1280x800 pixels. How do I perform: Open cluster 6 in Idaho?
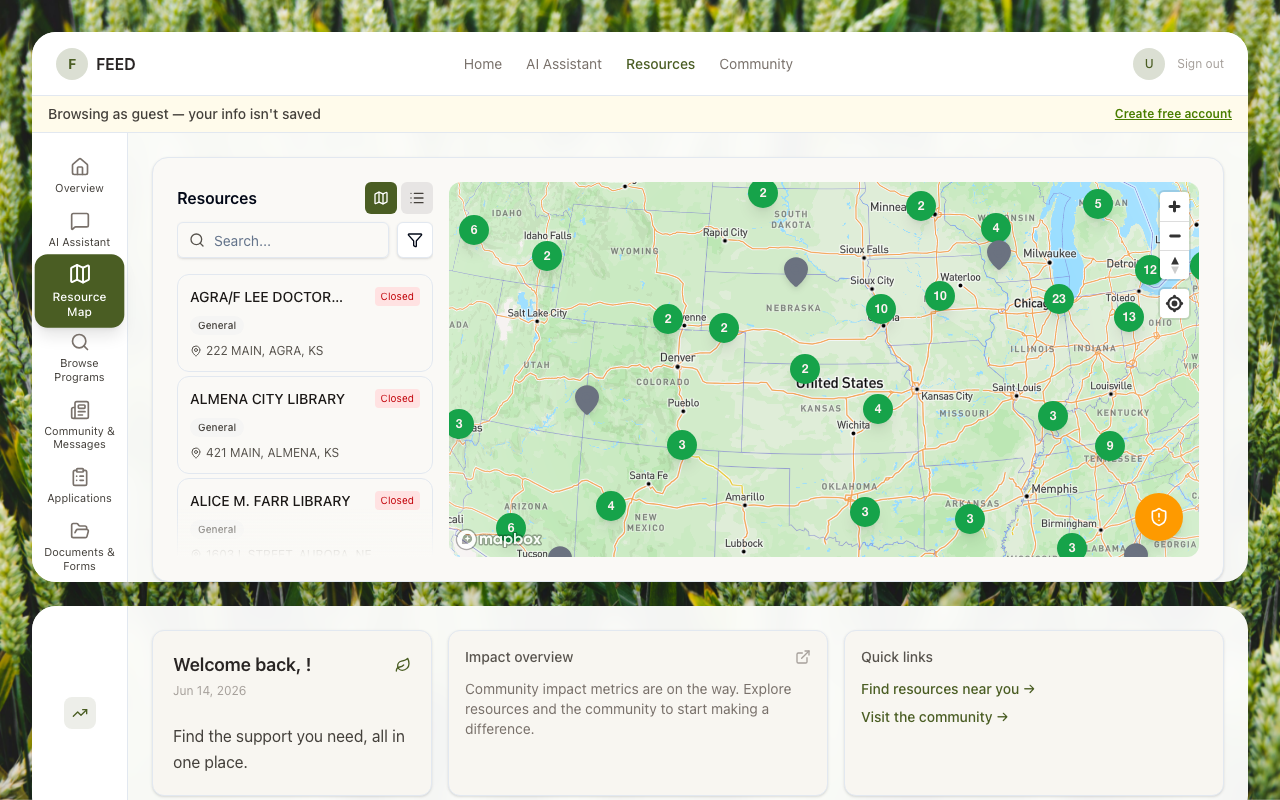tap(474, 230)
